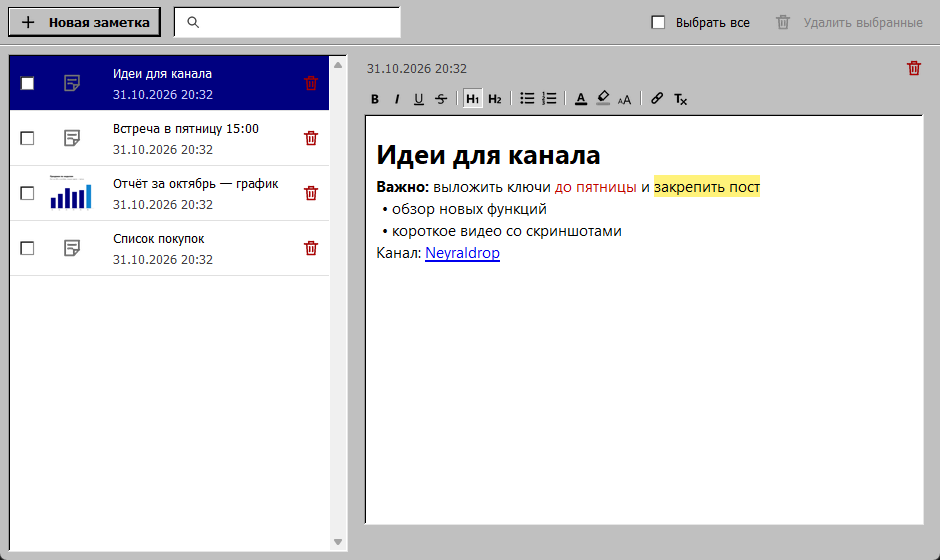Viewport: 940px width, 560px height.
Task: Open the highlight background color picker
Action: click(x=603, y=98)
